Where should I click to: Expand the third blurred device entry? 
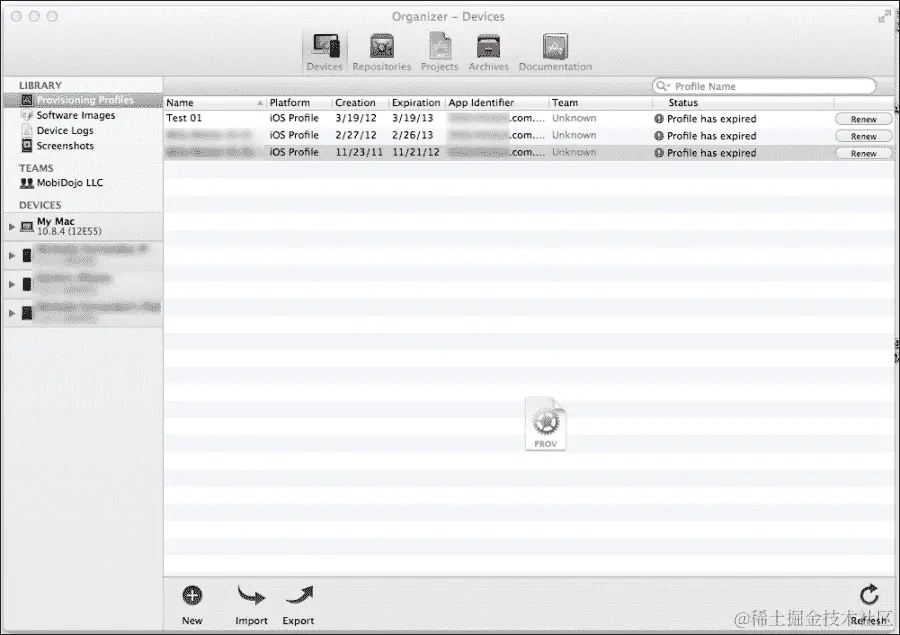tap(11, 313)
